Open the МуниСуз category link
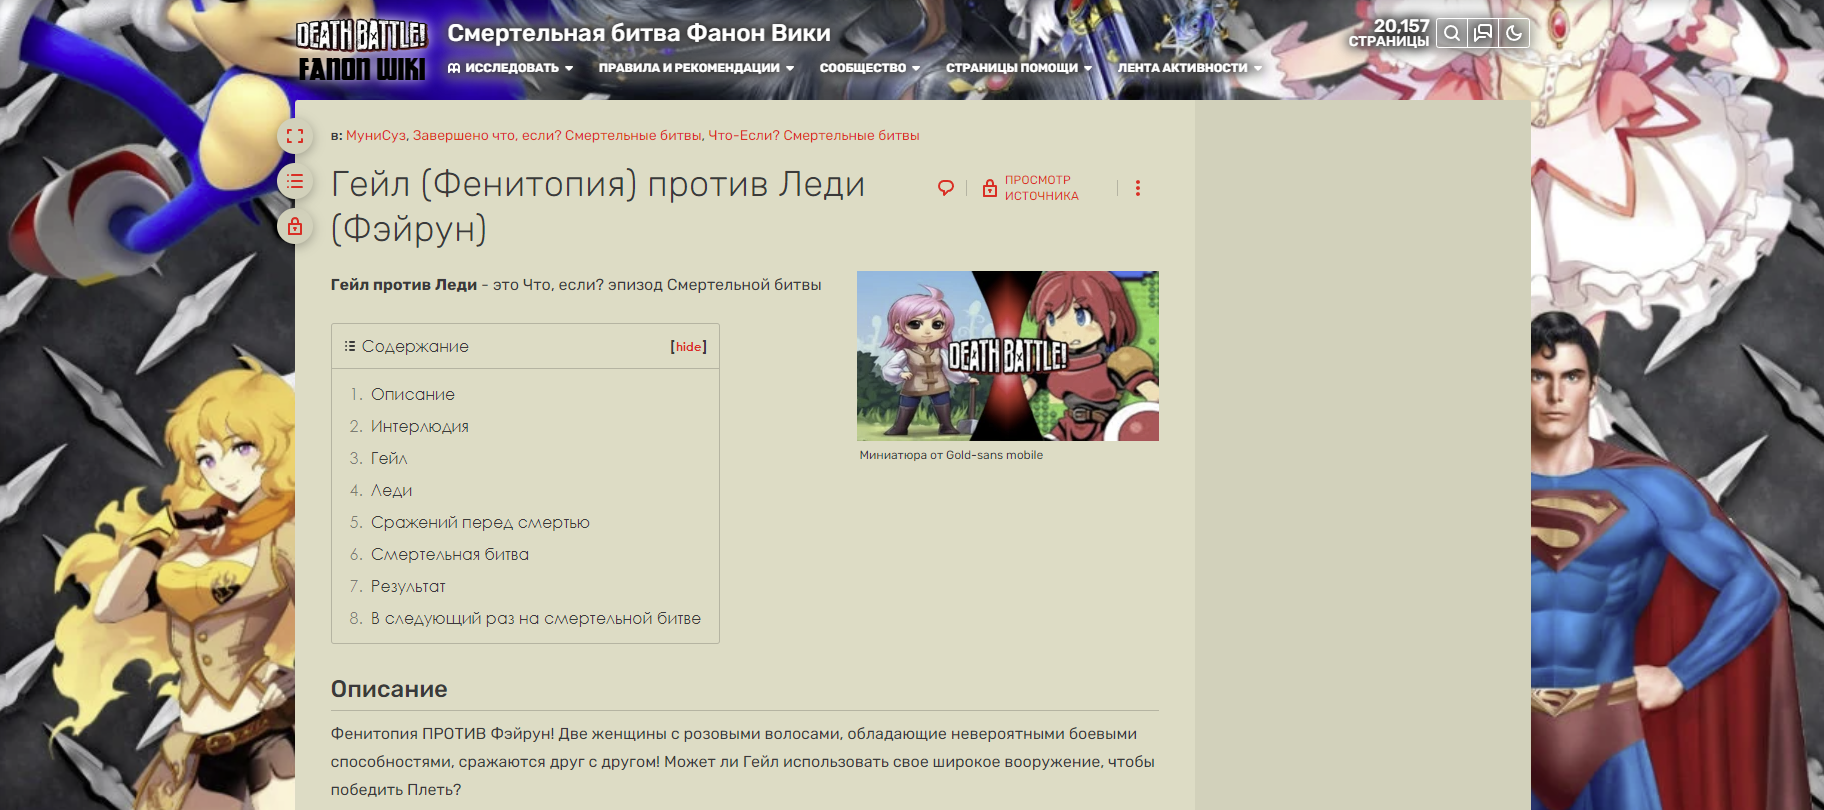The width and height of the screenshot is (1824, 810). (375, 136)
